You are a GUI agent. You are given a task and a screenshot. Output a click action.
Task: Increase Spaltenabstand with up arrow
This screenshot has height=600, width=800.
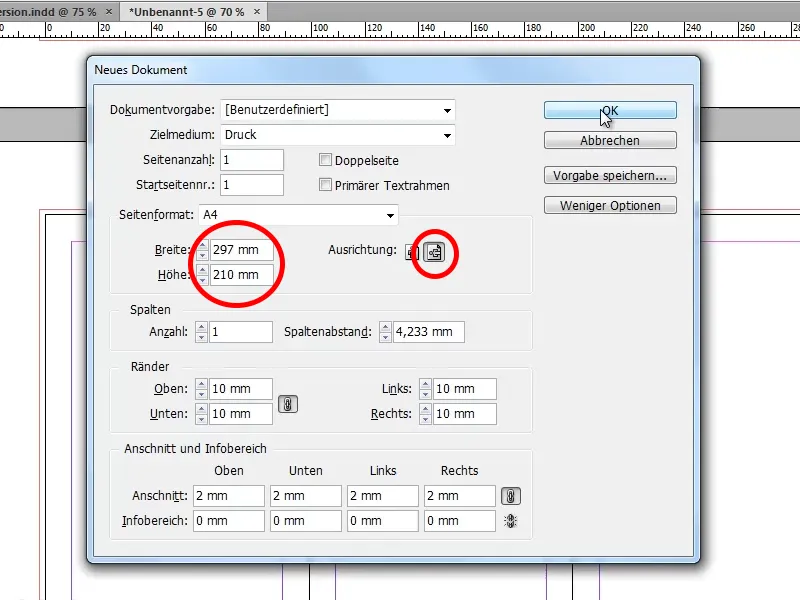(x=385, y=327)
